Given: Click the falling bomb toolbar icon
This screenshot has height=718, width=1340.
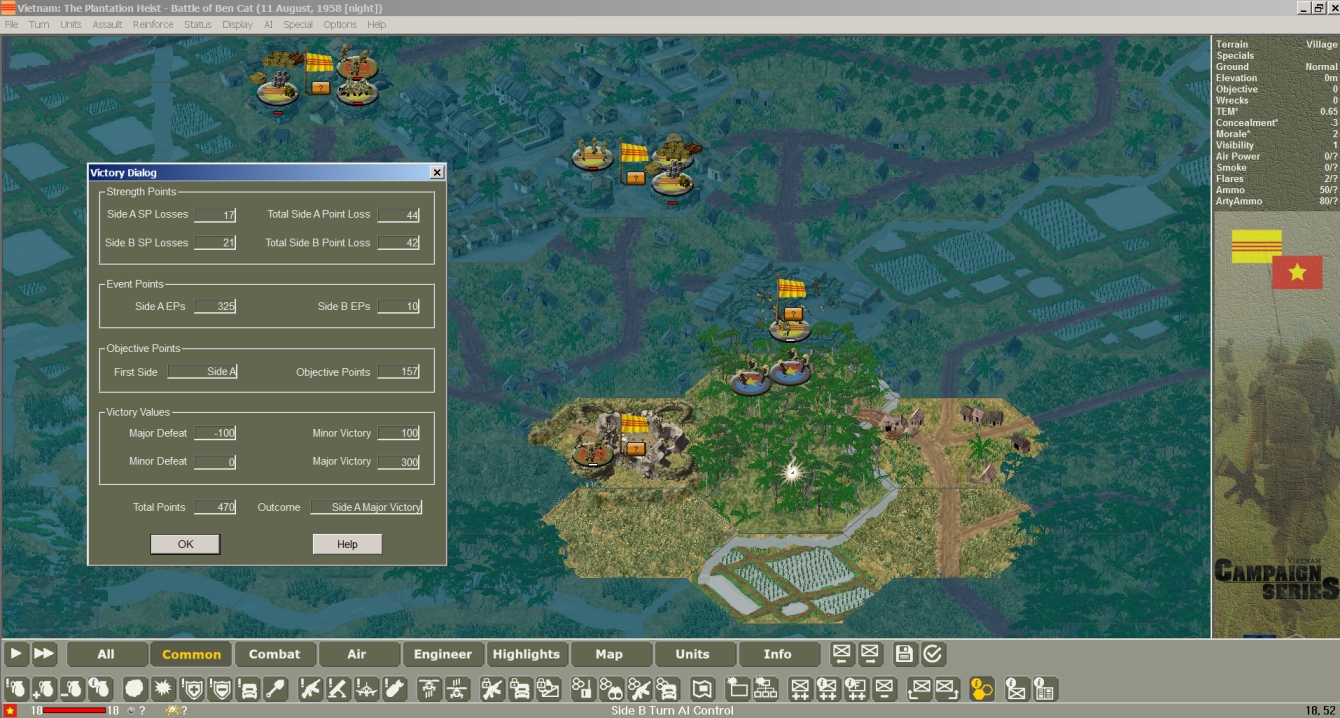Looking at the screenshot, I should (394, 689).
